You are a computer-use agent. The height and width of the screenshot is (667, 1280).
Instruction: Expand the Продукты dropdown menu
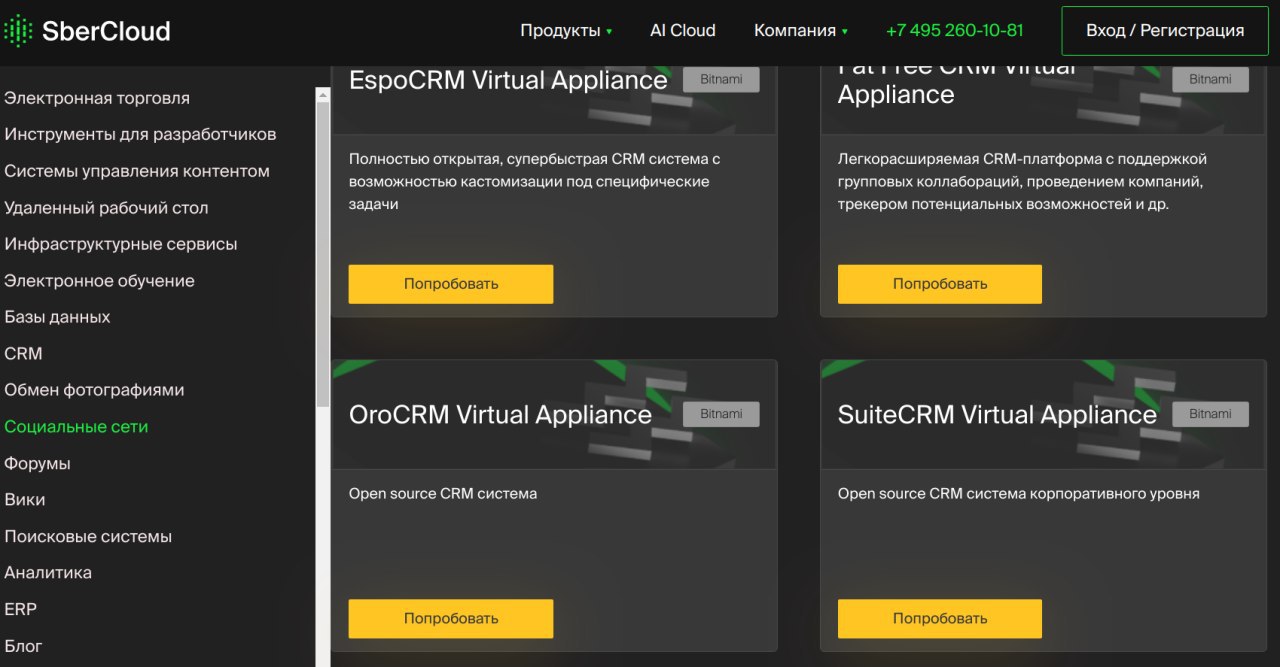(566, 30)
